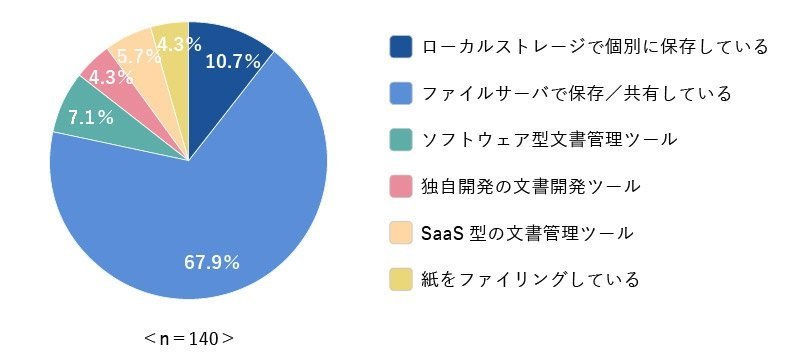800x364 pixels.
Task: Click the peach legend swatch
Action: pyautogui.click(x=401, y=233)
